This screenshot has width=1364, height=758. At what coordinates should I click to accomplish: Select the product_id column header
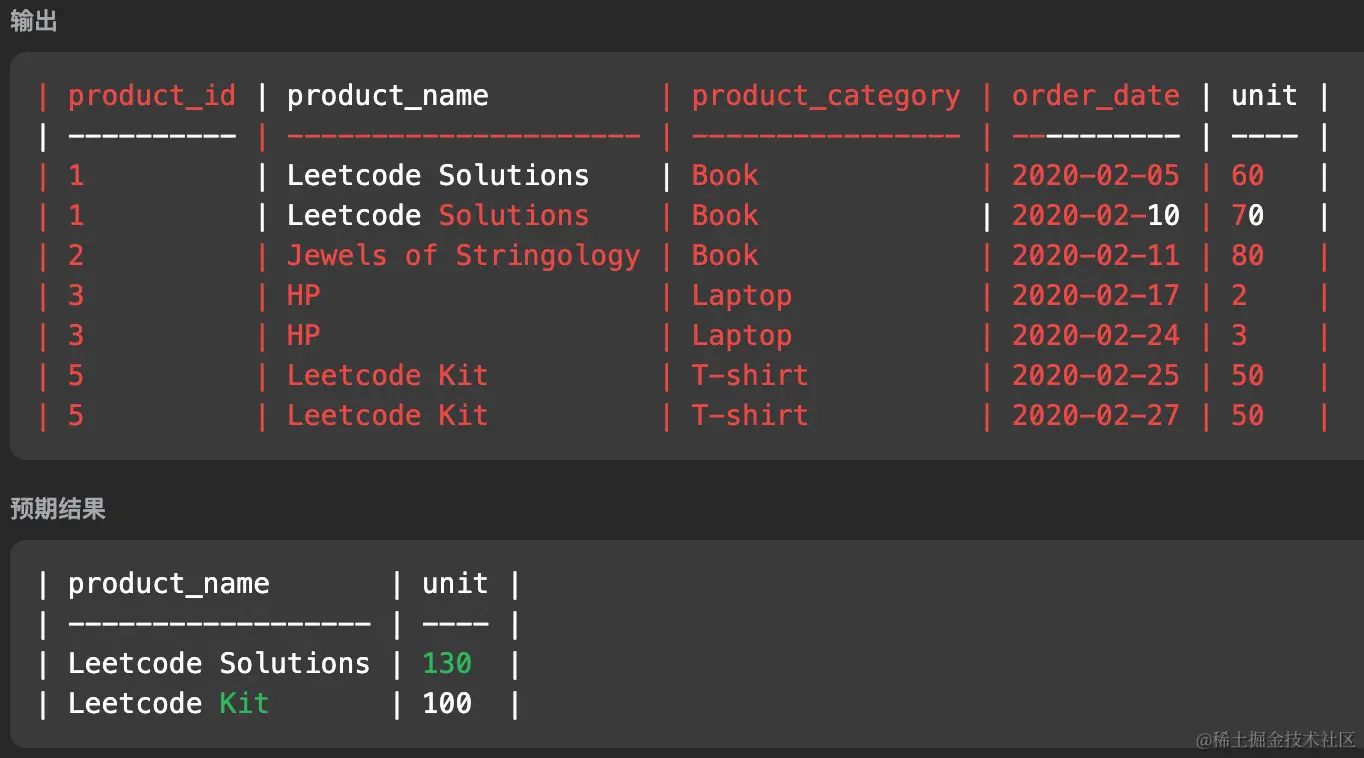[151, 96]
